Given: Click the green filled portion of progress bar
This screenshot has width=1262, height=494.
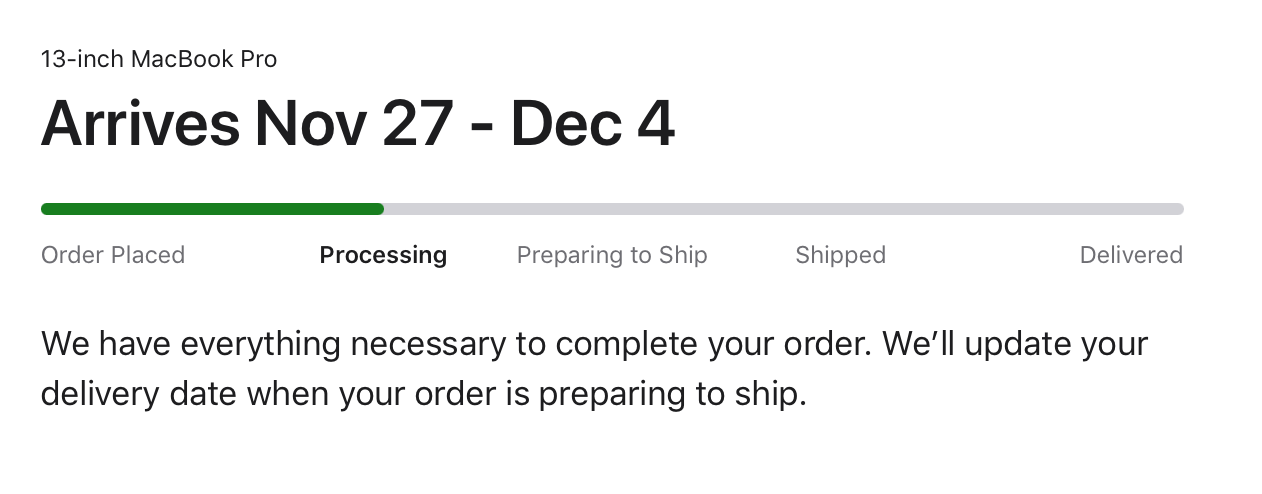Looking at the screenshot, I should [x=212, y=209].
